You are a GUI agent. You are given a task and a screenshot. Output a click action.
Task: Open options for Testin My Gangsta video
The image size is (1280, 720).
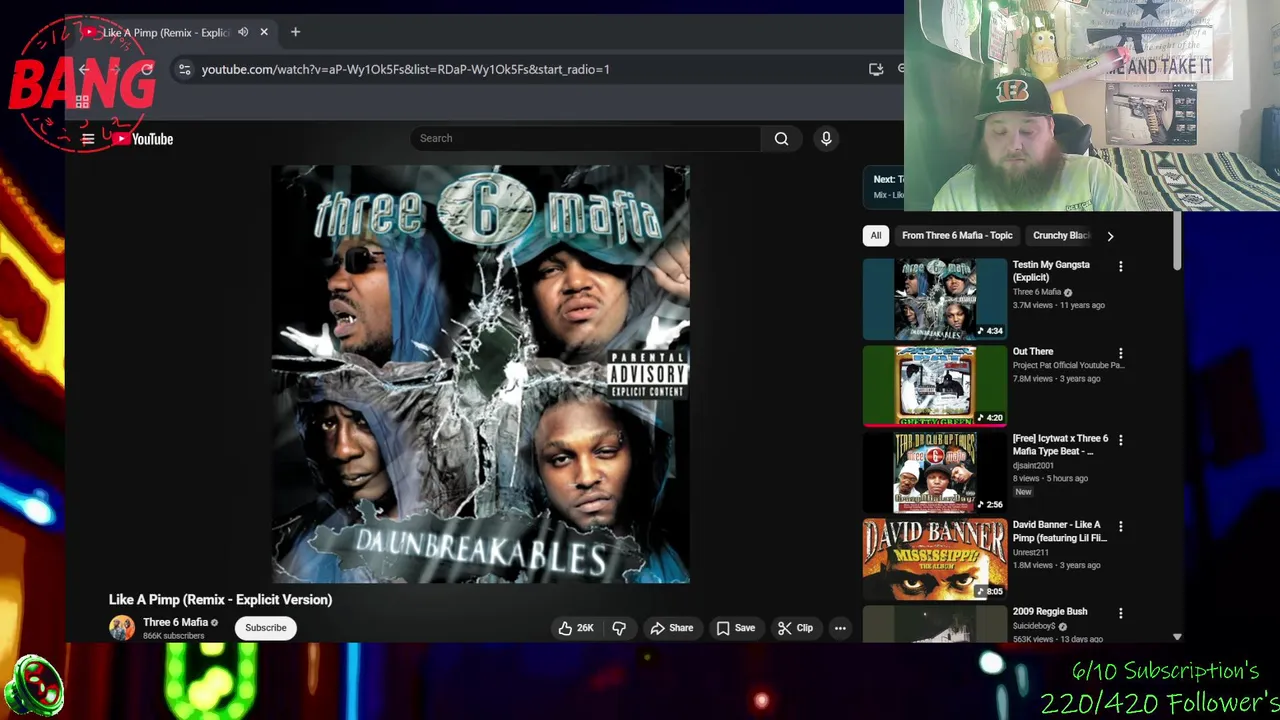[1121, 267]
